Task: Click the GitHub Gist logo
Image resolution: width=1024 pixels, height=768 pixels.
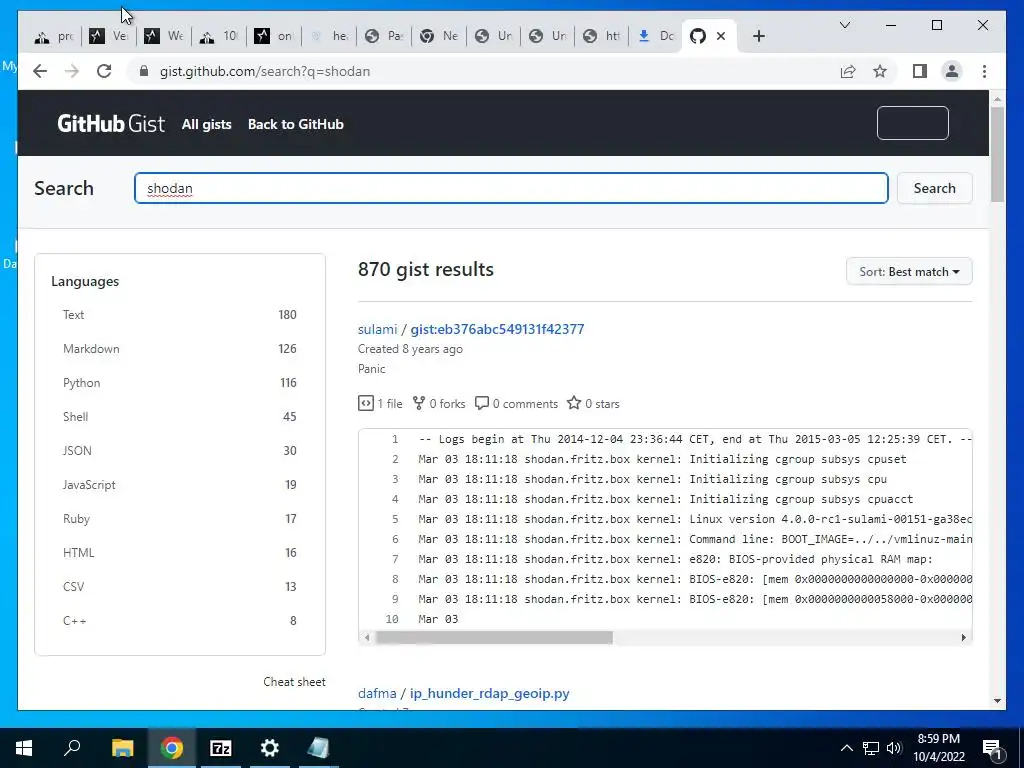Action: tap(111, 123)
